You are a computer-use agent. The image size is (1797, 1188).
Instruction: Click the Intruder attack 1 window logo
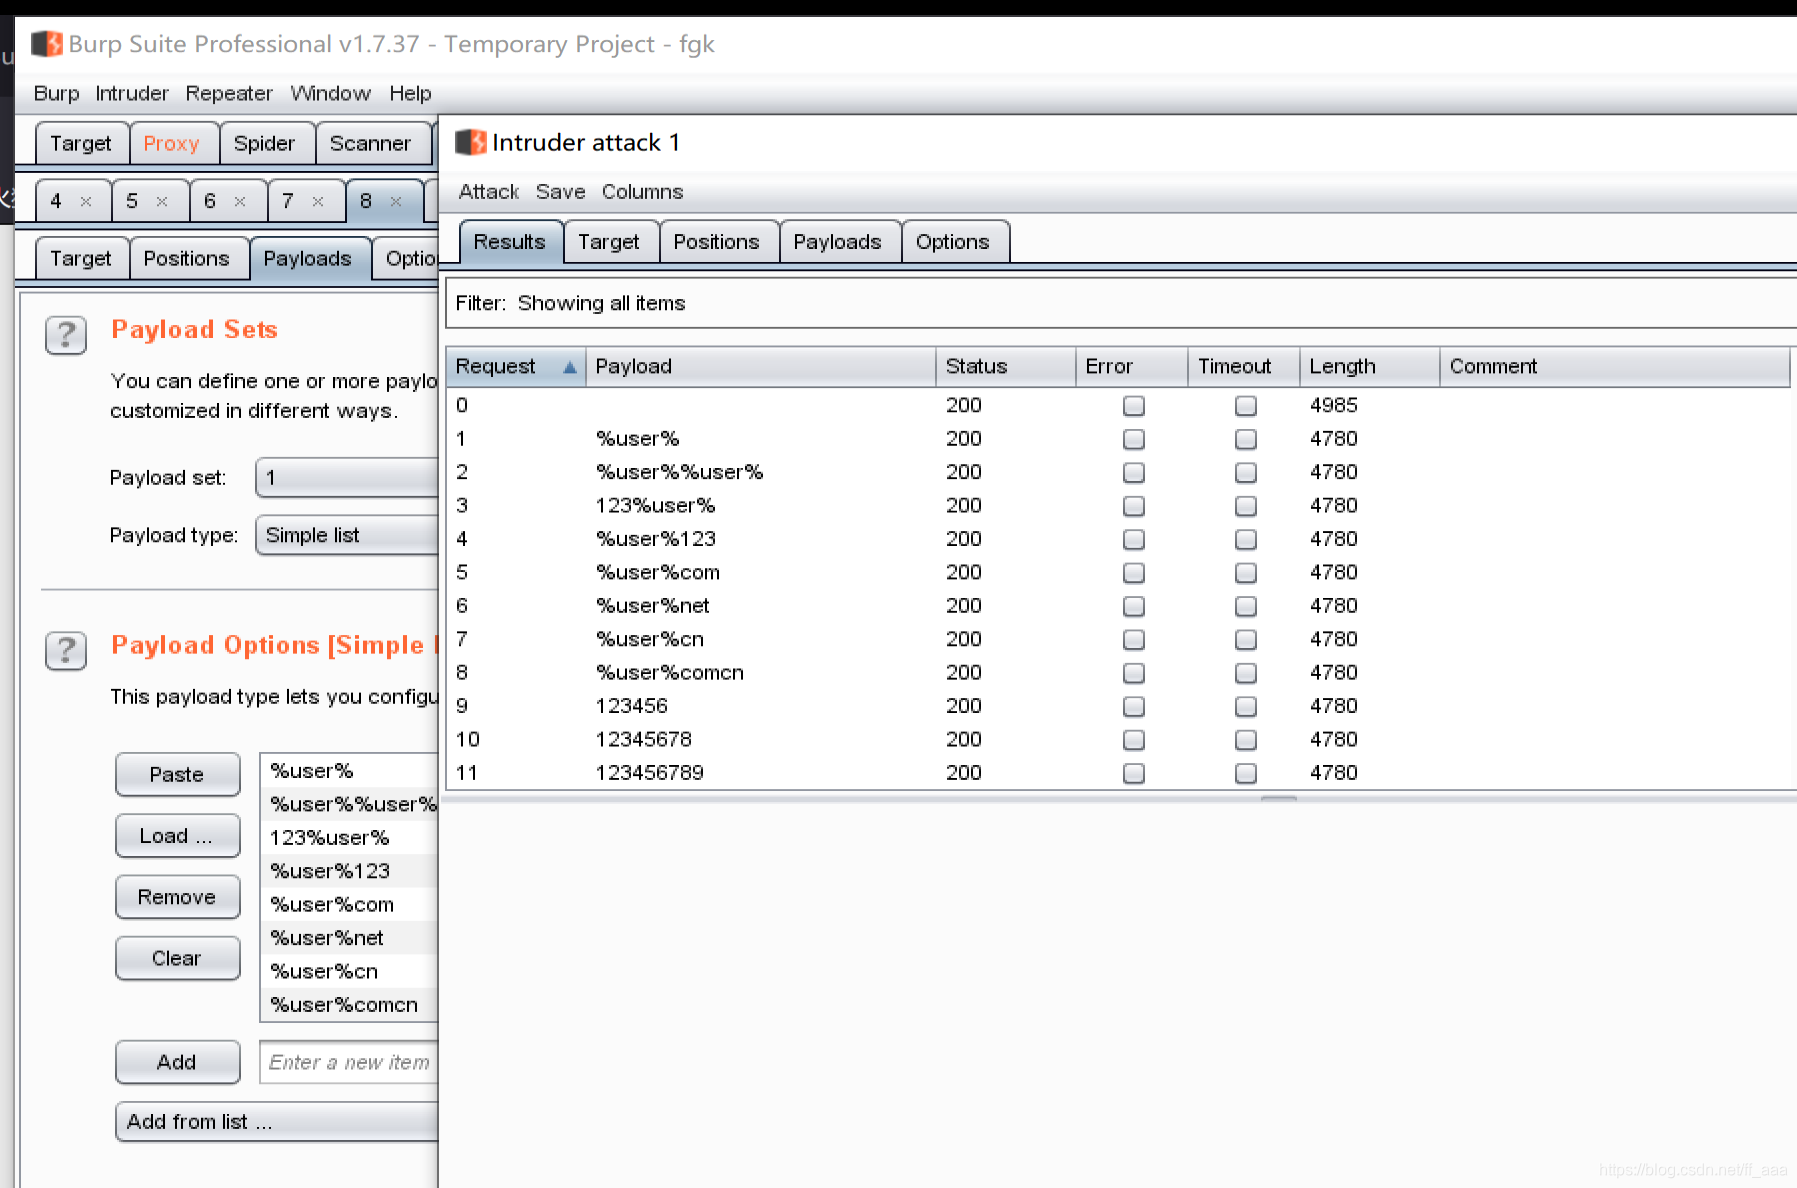coord(470,143)
